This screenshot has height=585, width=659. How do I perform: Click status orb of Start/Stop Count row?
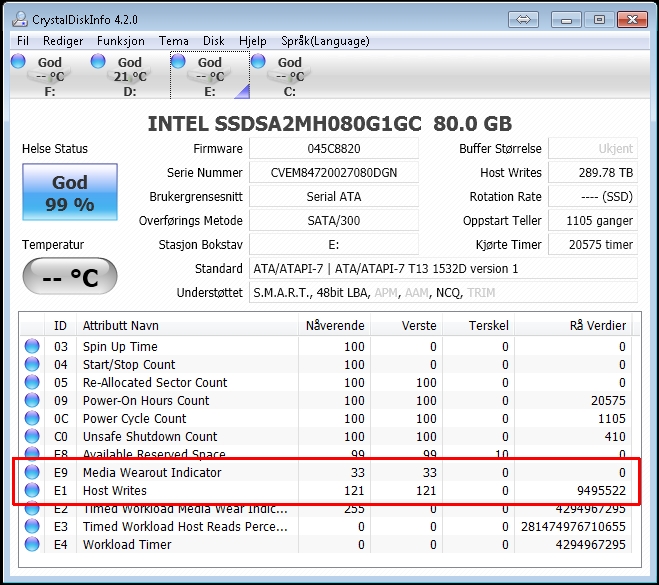click(x=32, y=364)
